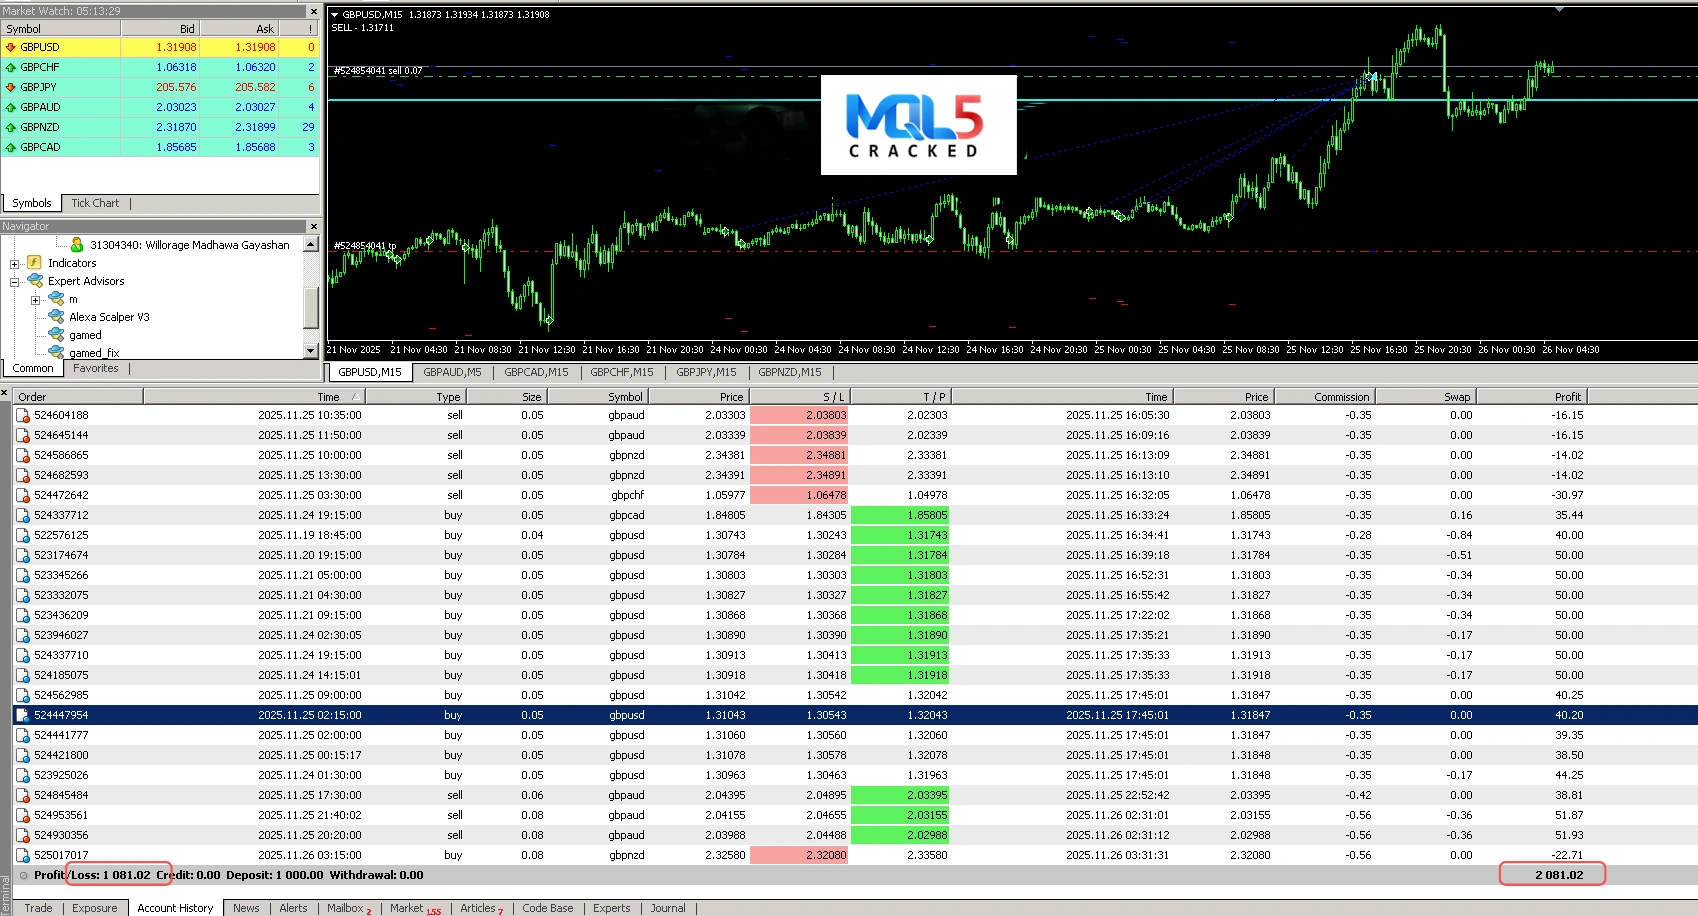The width and height of the screenshot is (1698, 916).
Task: Expand the Indicators tree node
Action: (14, 264)
